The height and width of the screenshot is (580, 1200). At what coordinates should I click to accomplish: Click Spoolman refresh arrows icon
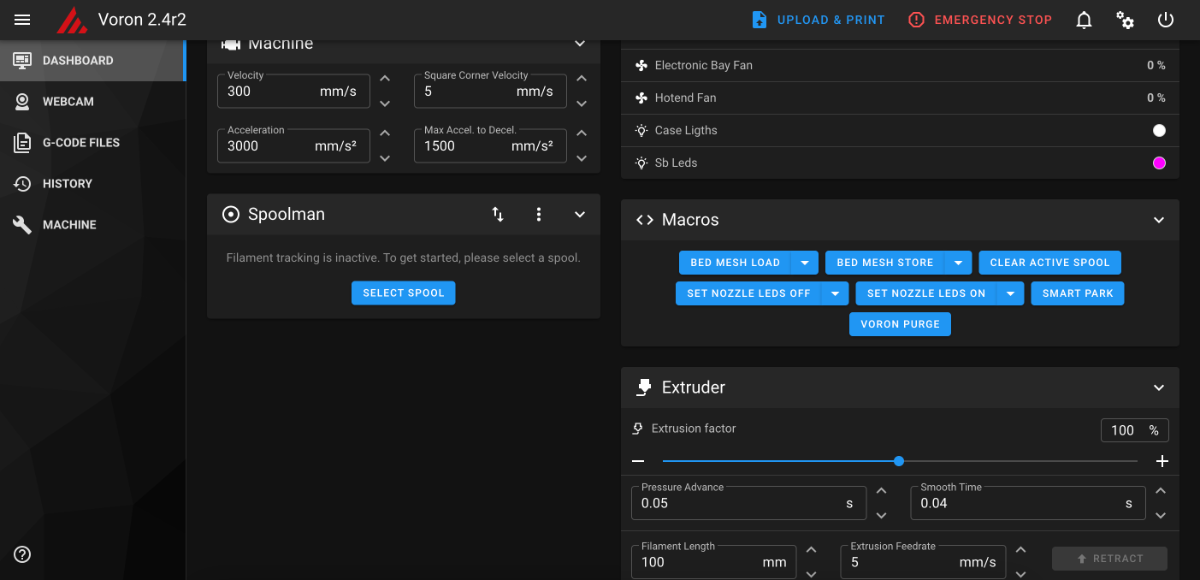tap(498, 214)
